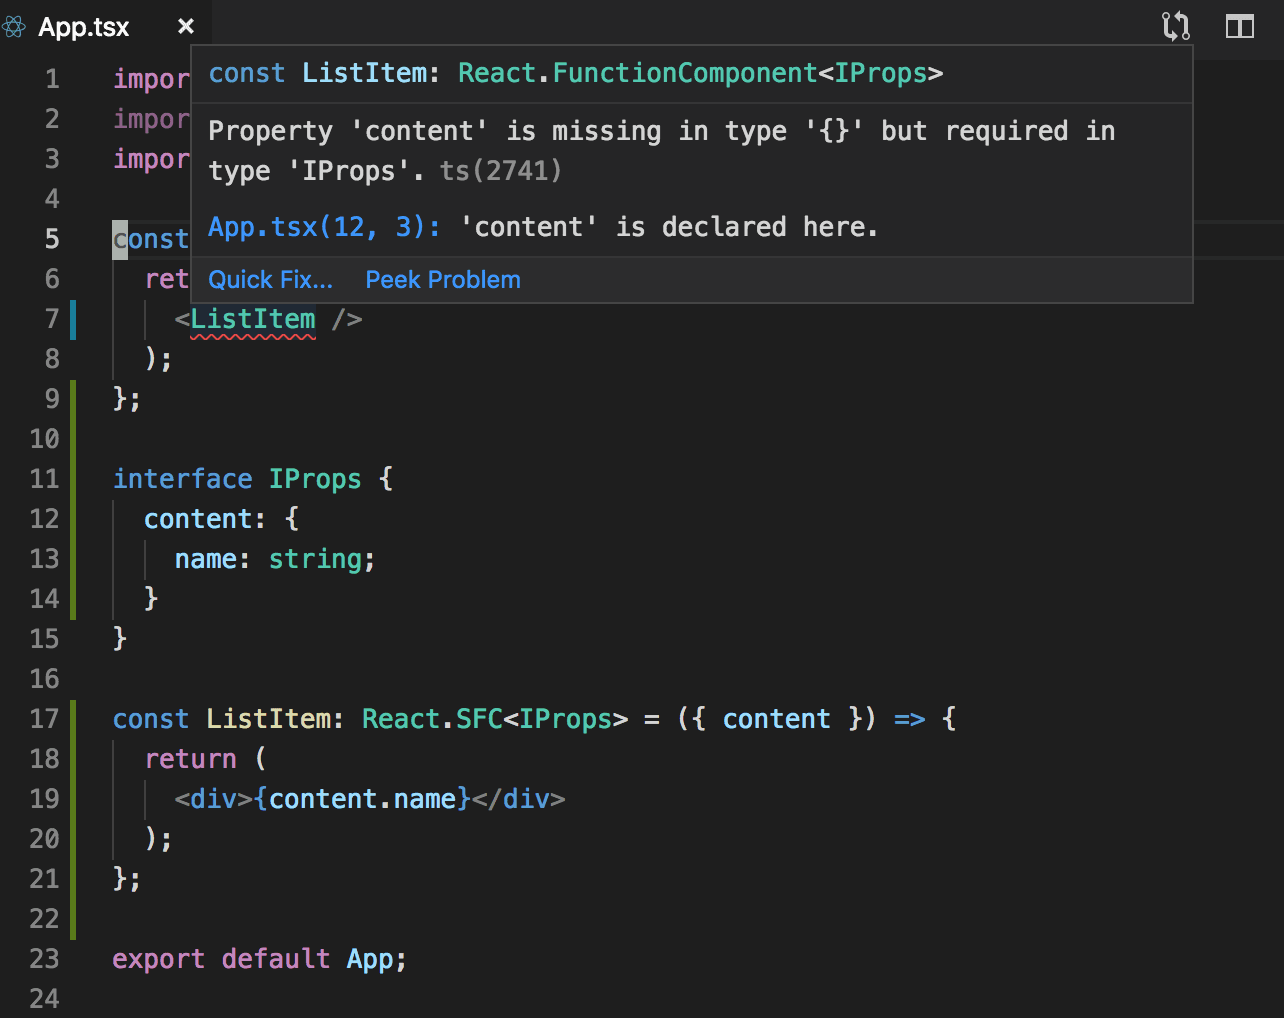Image resolution: width=1284 pixels, height=1018 pixels.
Task: Click line number 17 in the gutter
Action: click(x=45, y=719)
